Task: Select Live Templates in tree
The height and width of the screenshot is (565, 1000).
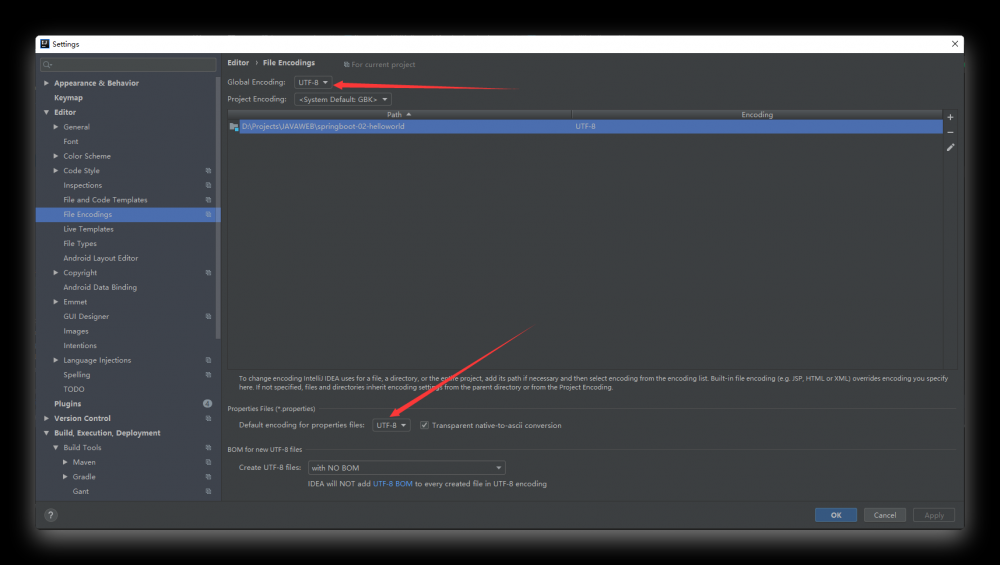Action: [88, 229]
